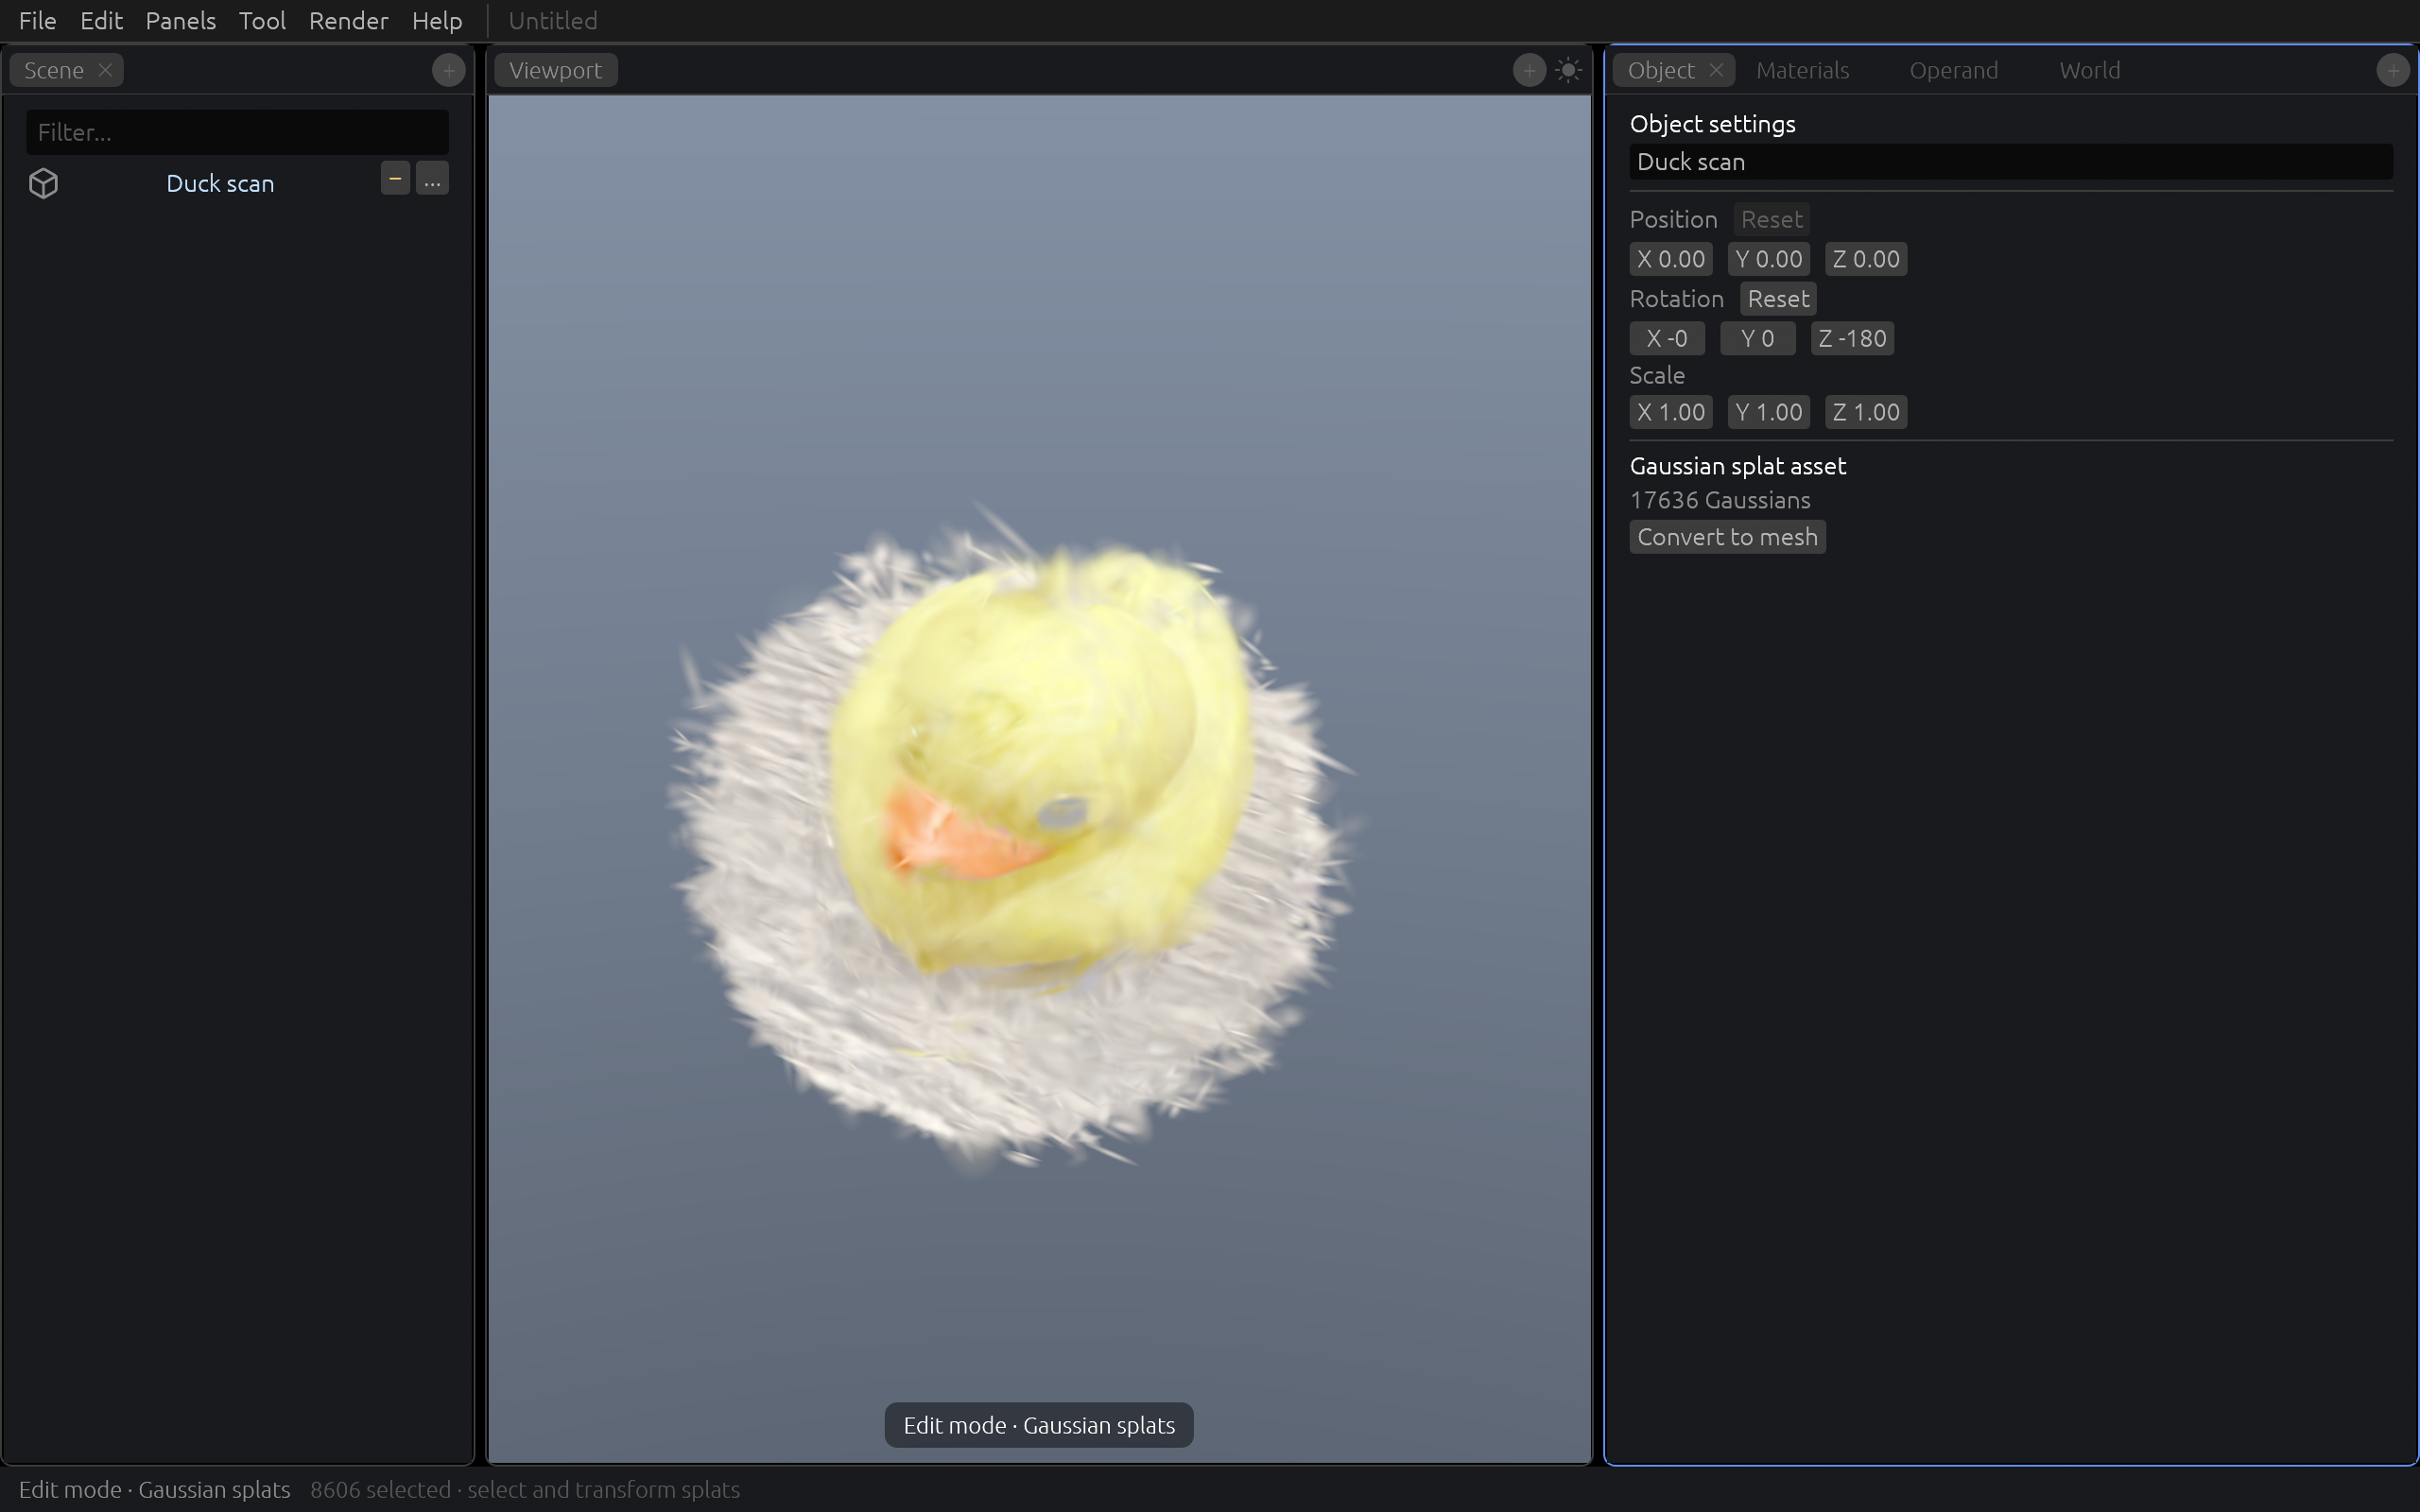
Task: Adjust Position X 0.00 value
Action: pos(1671,259)
